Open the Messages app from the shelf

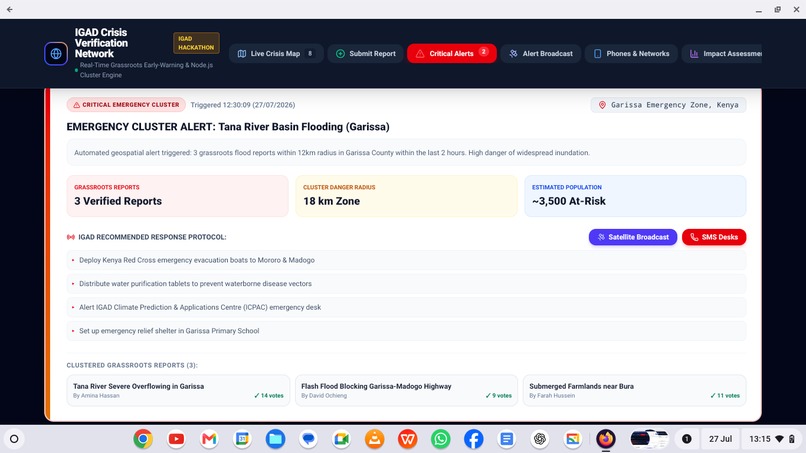(x=308, y=439)
